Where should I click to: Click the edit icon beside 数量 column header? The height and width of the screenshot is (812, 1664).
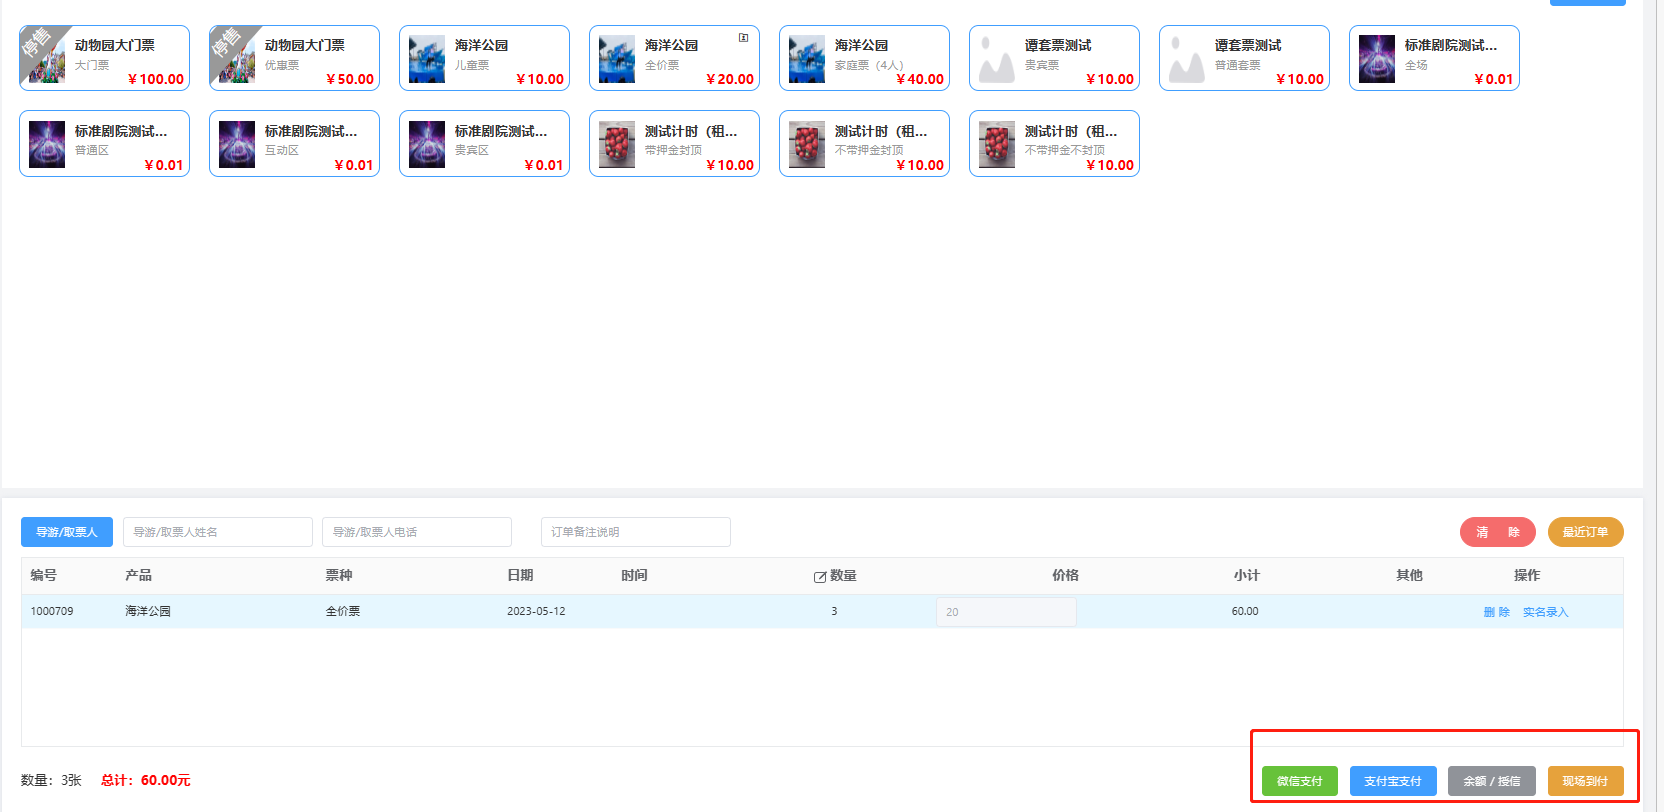pyautogui.click(x=820, y=577)
